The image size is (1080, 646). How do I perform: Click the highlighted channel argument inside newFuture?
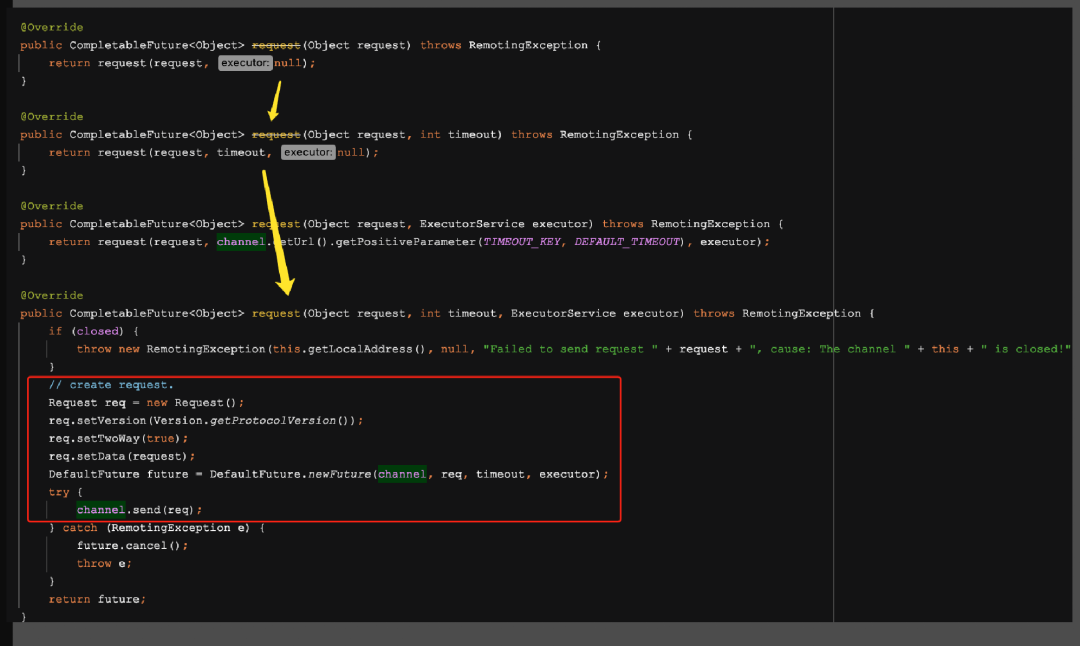(400, 474)
